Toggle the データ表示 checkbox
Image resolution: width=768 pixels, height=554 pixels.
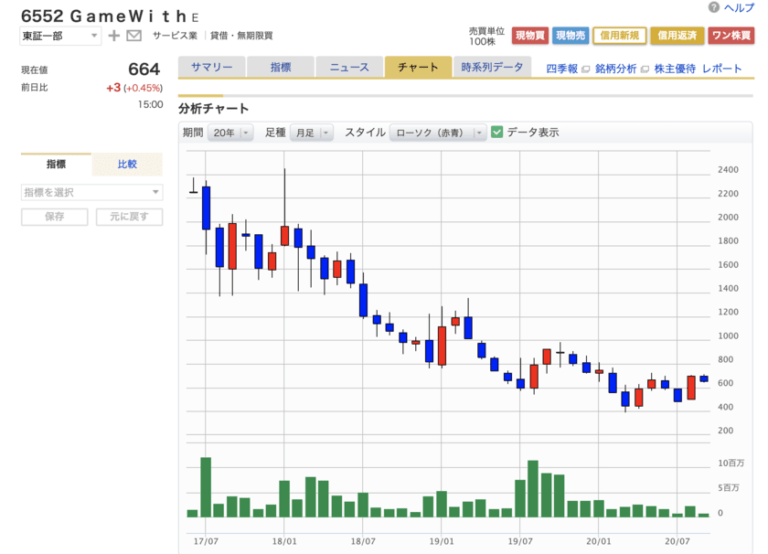[497, 132]
